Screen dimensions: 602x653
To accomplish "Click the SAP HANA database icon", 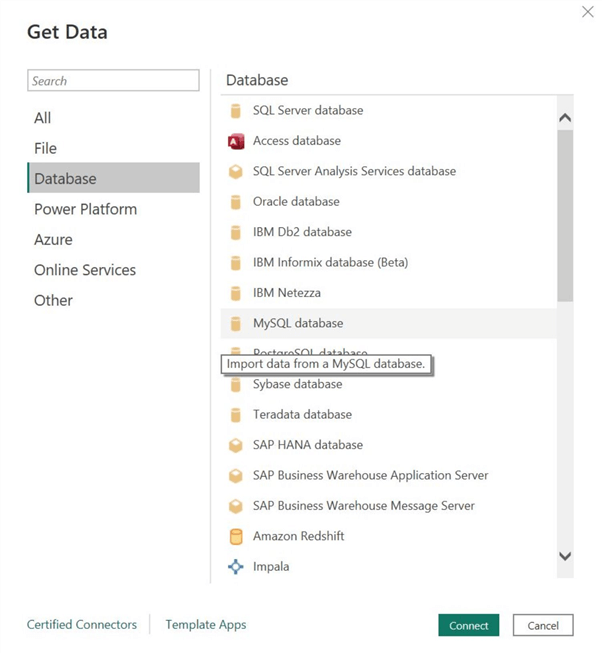I will tap(236, 445).
